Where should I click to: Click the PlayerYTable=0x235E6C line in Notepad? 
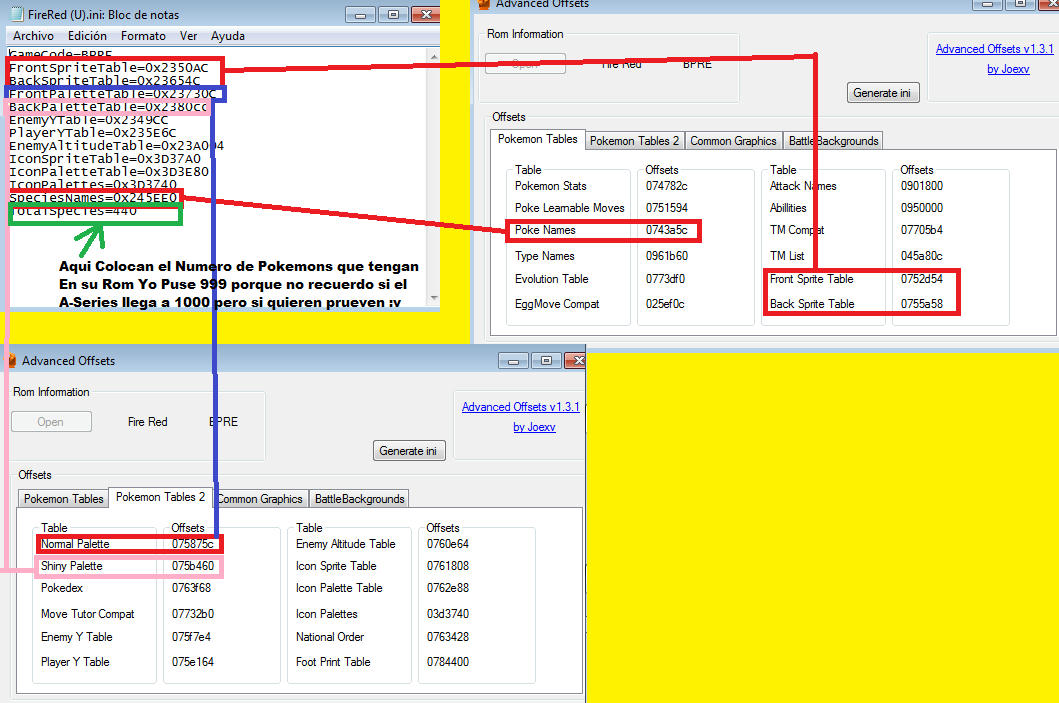pyautogui.click(x=93, y=133)
